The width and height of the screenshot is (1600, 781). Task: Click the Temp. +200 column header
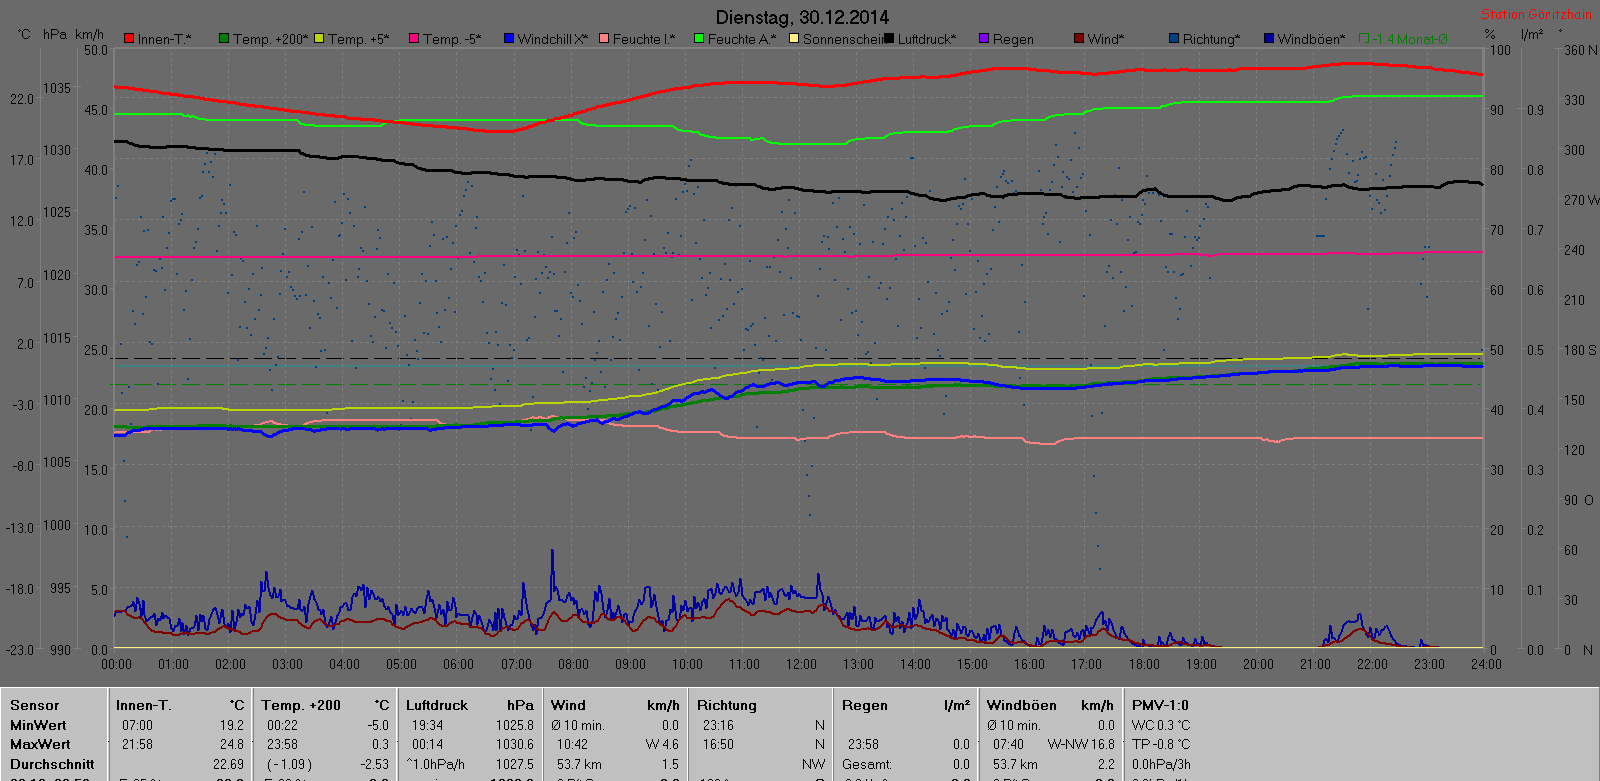click(x=301, y=705)
